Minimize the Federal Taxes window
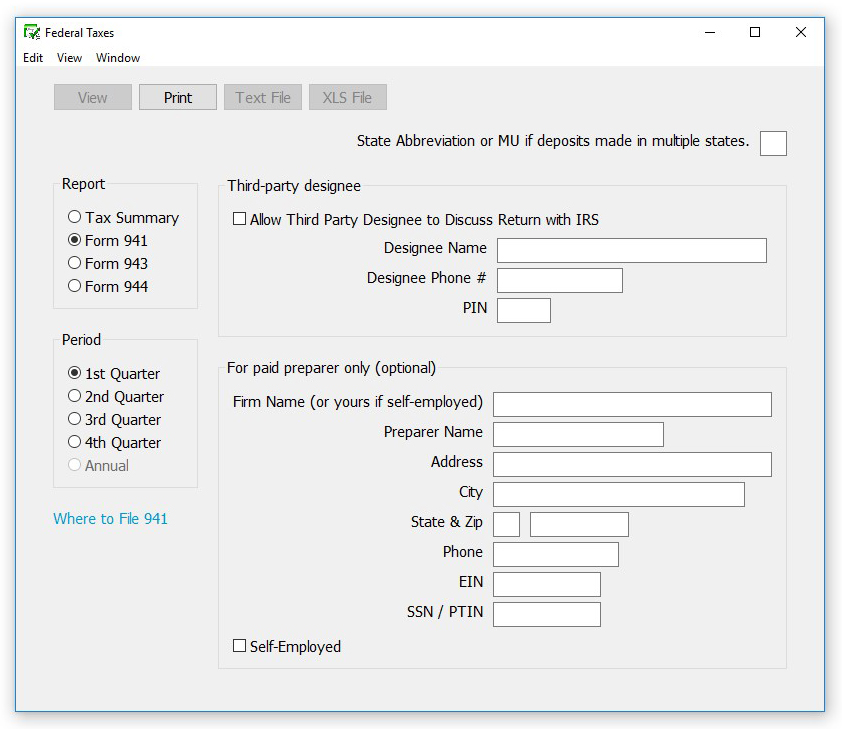 point(710,33)
